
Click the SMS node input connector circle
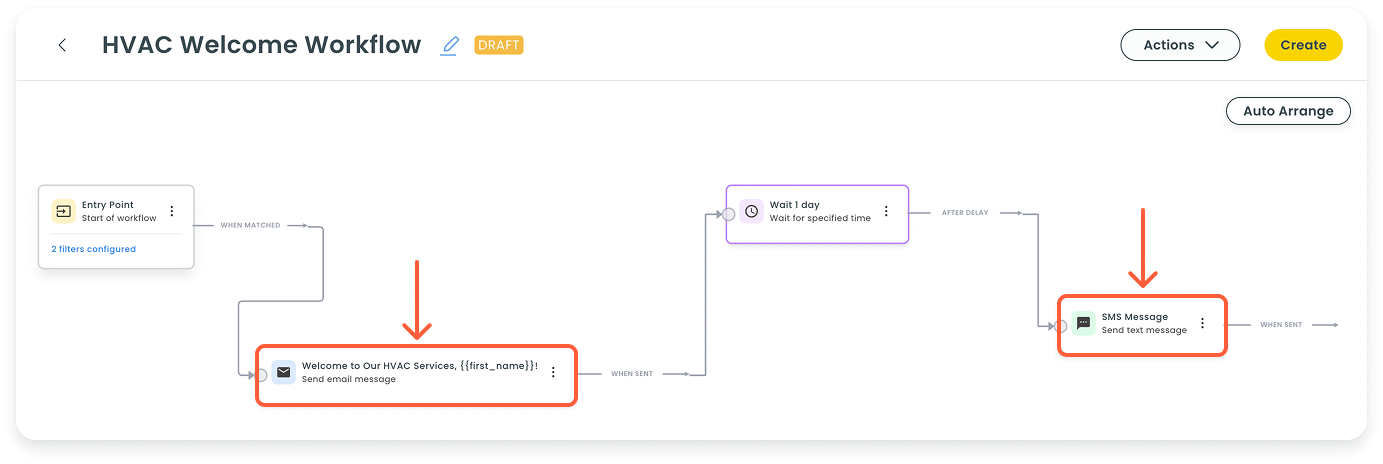[1060, 326]
